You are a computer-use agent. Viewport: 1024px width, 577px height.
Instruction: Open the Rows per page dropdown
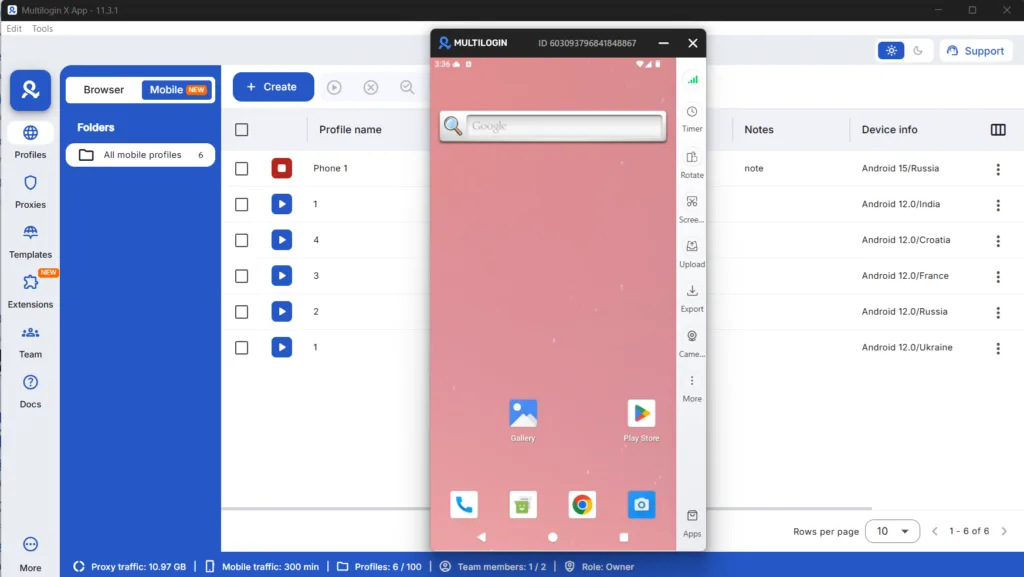coord(891,531)
